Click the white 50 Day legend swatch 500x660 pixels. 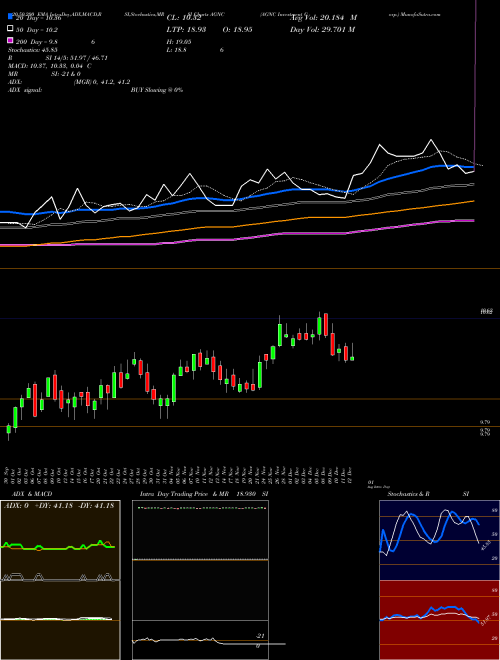pos(10,29)
